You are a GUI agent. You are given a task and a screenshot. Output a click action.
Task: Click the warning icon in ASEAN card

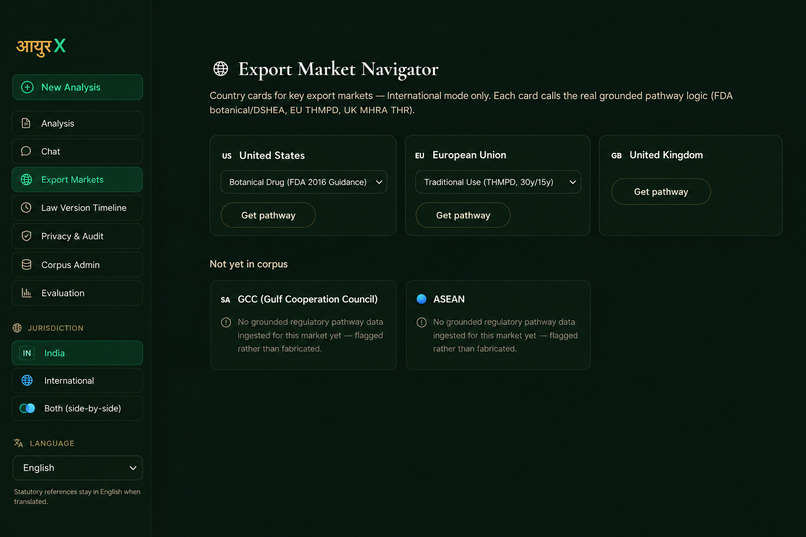tap(422, 322)
